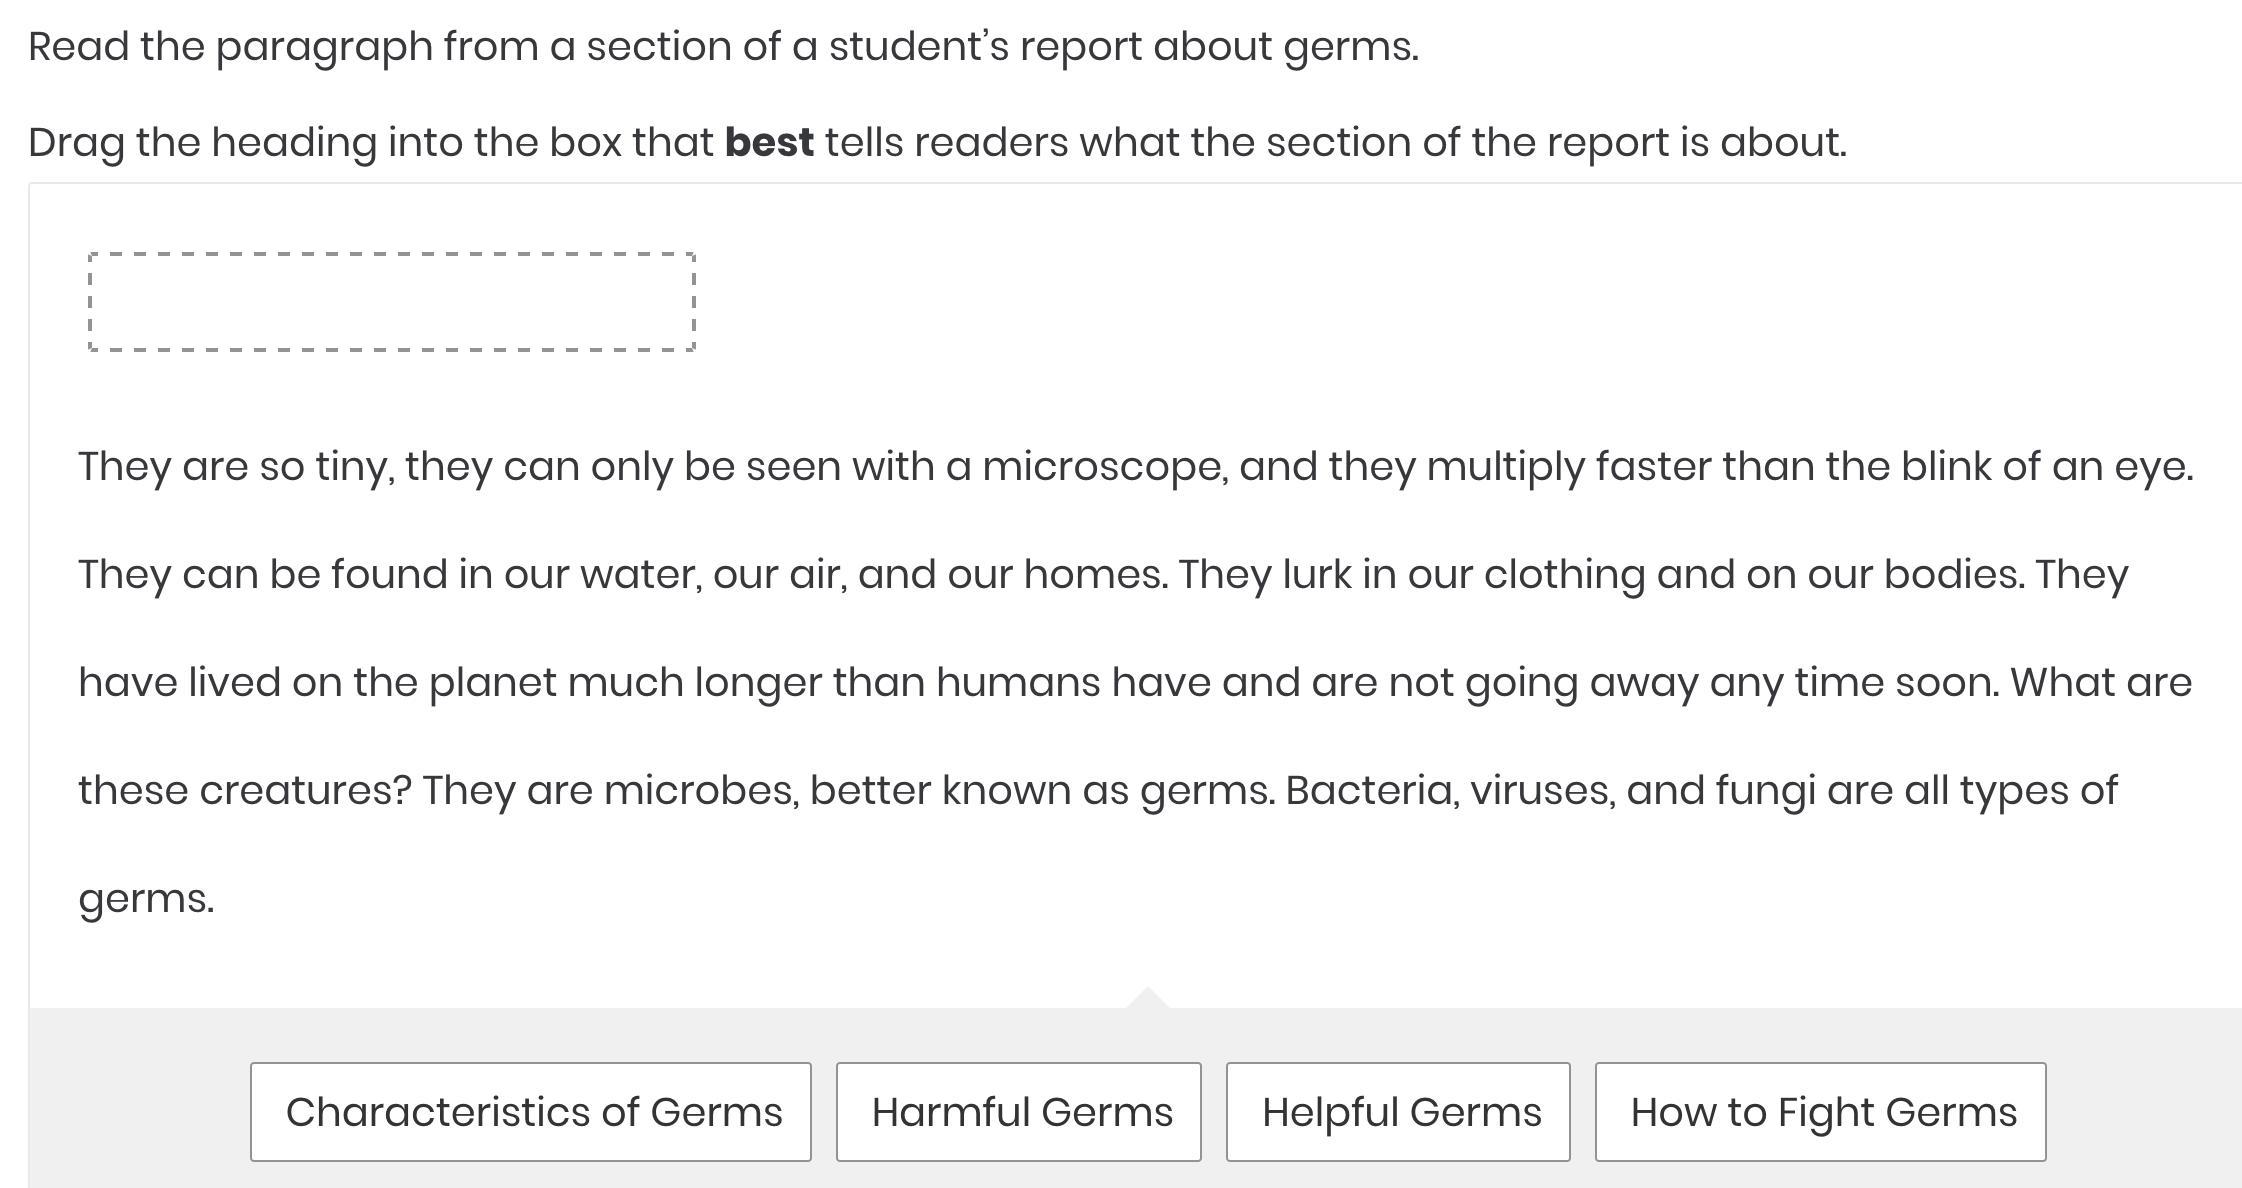Click the How to Fight Germs heading
Viewport: 2242px width, 1188px height.
point(1821,1112)
